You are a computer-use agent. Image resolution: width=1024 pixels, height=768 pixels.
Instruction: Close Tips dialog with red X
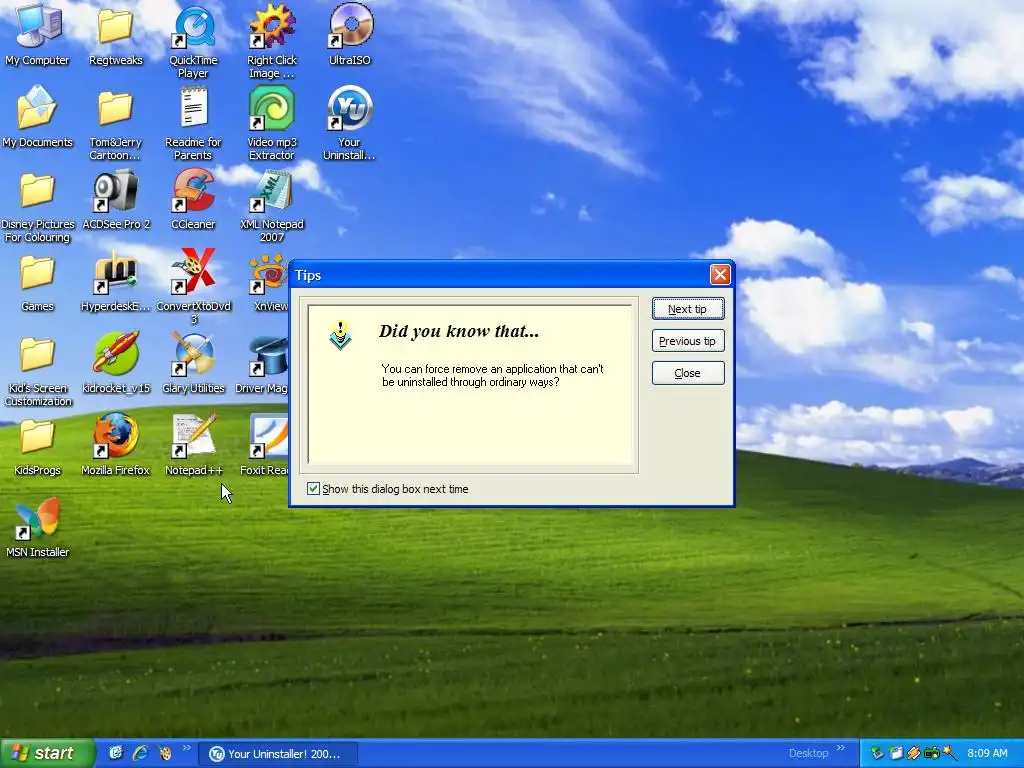(x=720, y=275)
